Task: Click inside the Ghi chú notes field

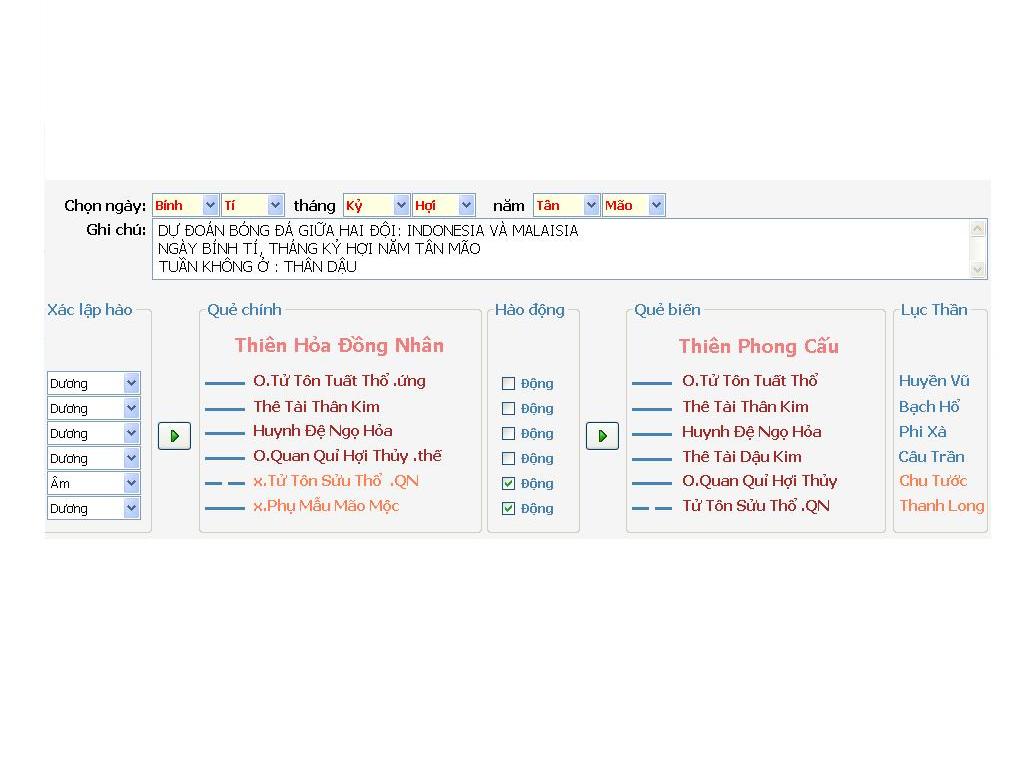Action: [x=560, y=249]
